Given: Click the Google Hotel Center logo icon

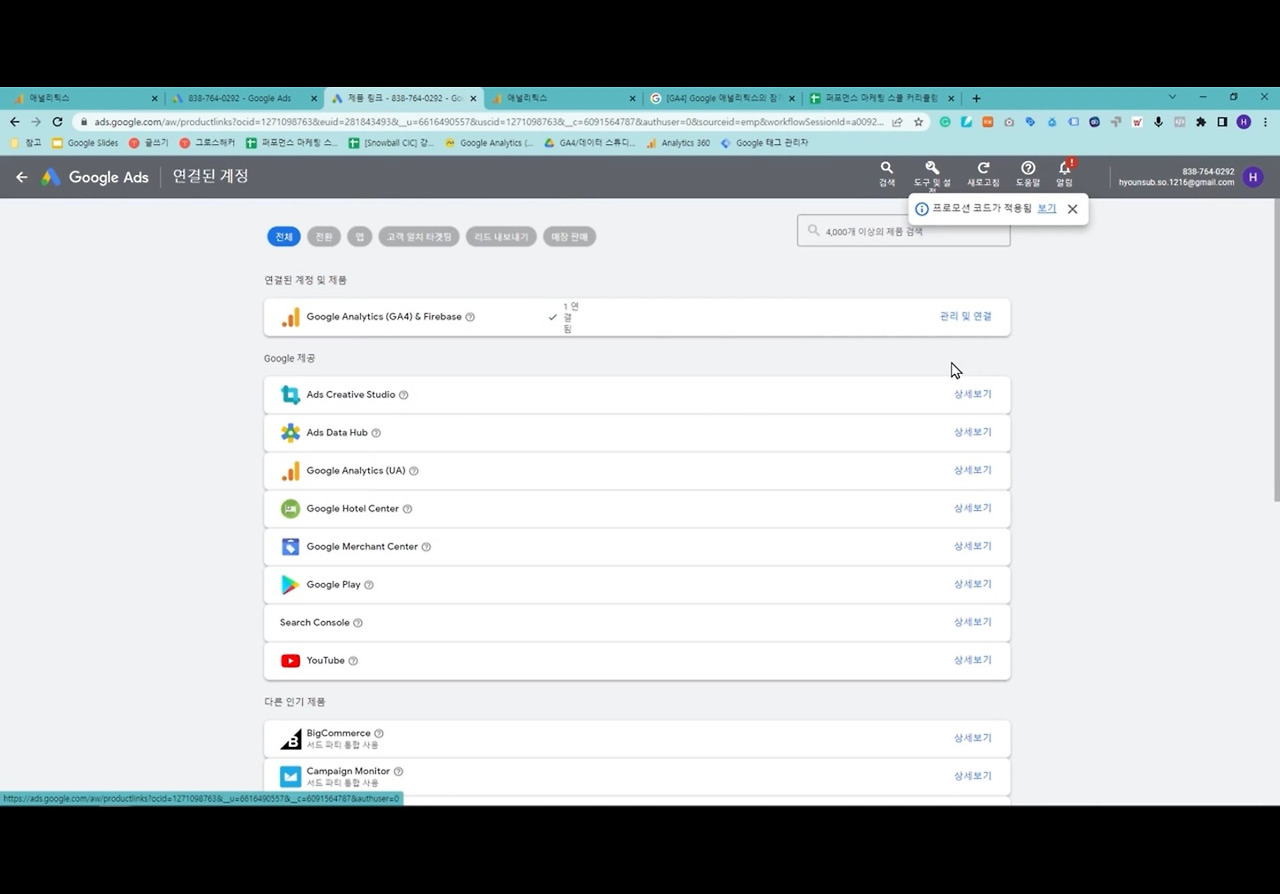Looking at the screenshot, I should click(x=290, y=509).
